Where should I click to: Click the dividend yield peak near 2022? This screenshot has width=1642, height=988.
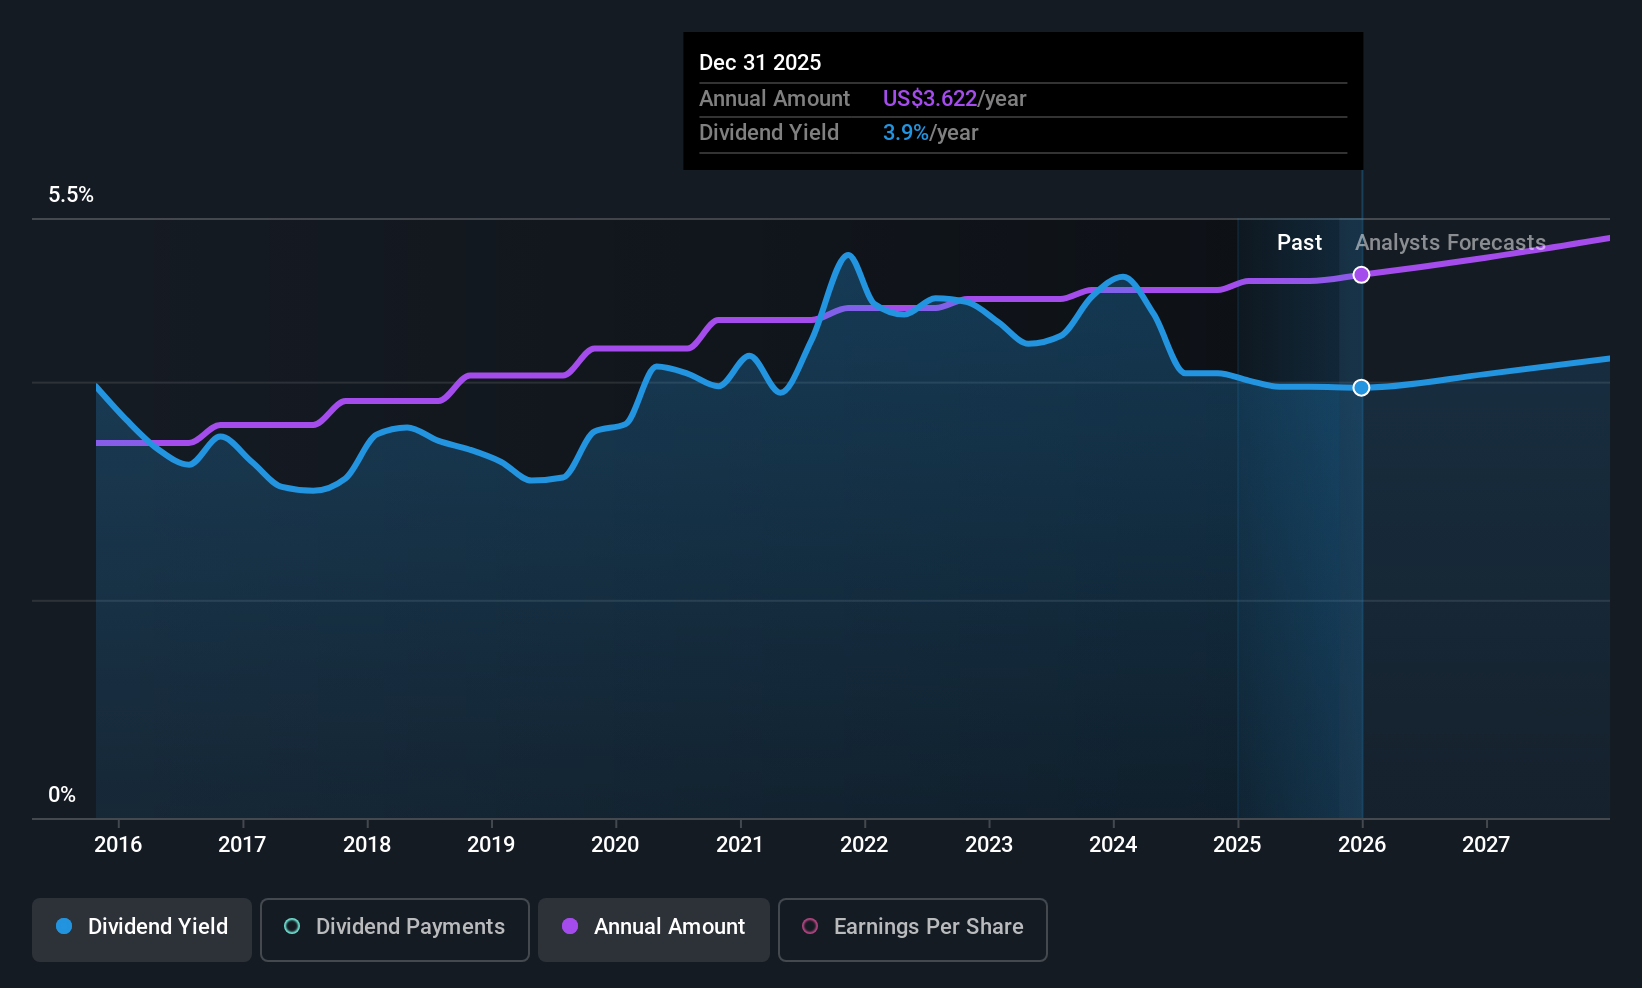point(848,255)
